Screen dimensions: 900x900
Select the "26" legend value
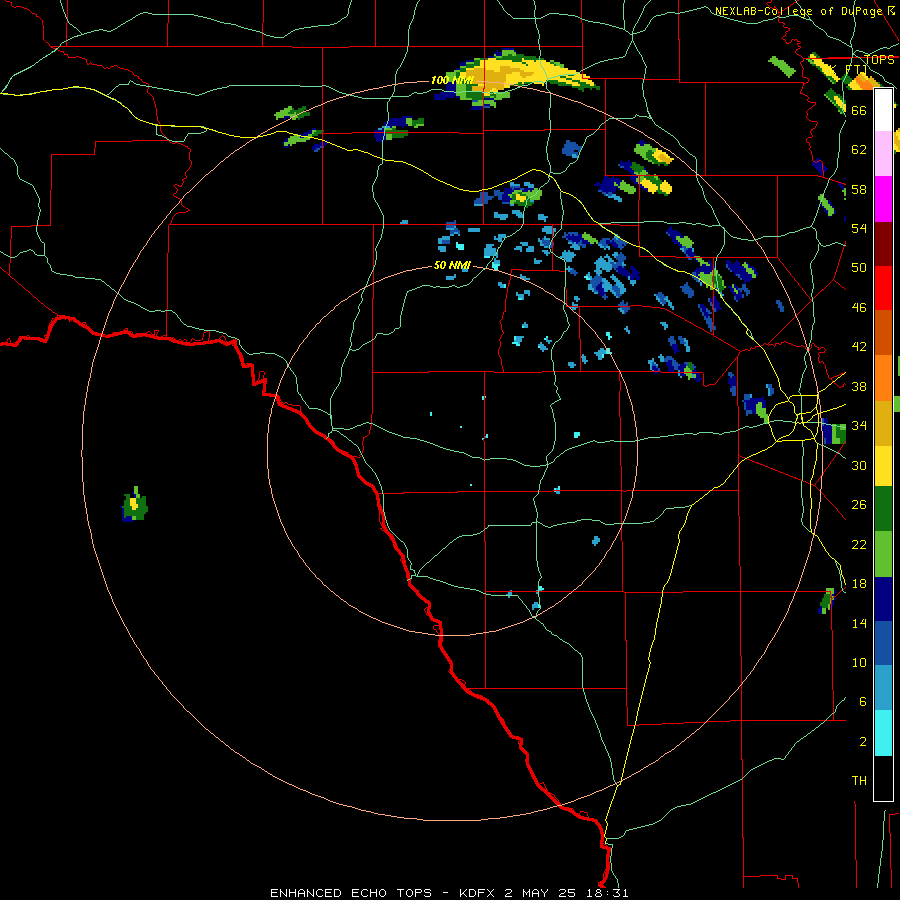pyautogui.click(x=859, y=505)
